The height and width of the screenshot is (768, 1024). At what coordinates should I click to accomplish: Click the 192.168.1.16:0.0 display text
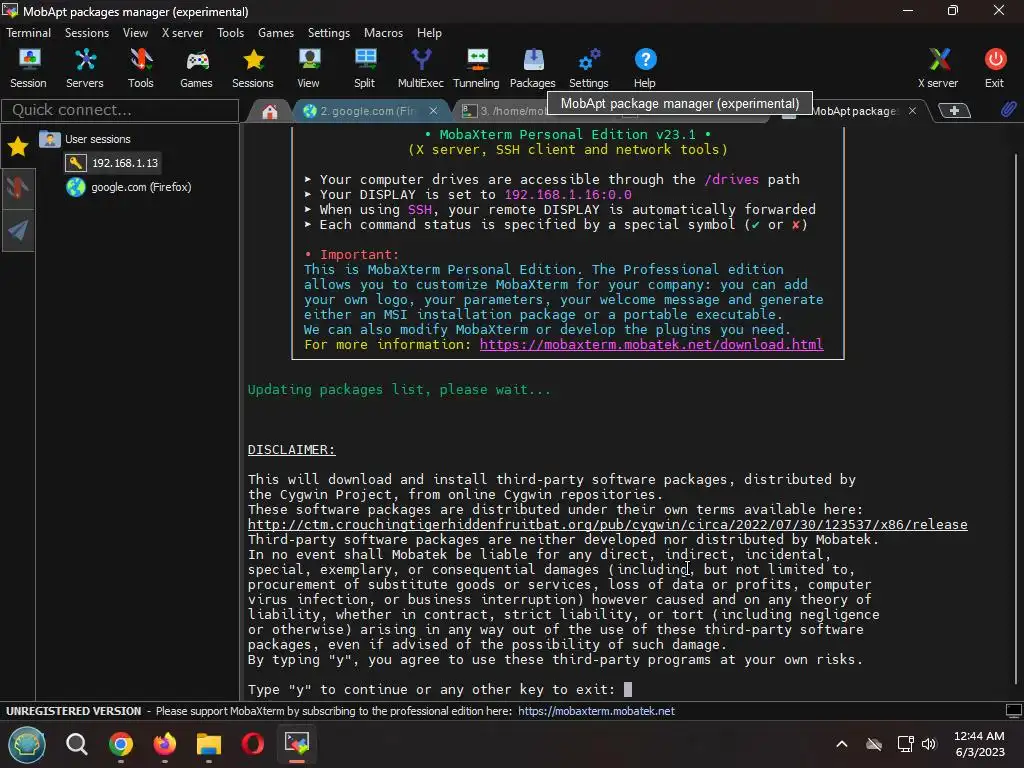click(568, 194)
